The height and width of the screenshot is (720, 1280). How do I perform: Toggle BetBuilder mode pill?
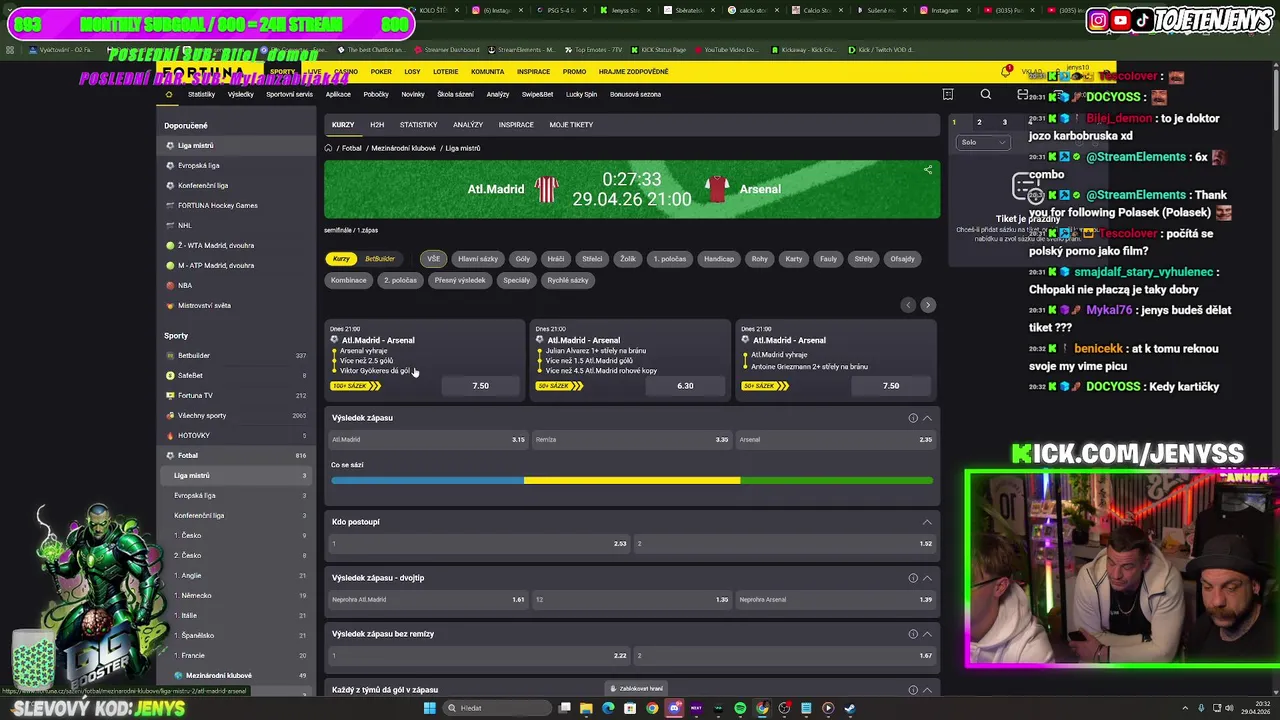[380, 259]
